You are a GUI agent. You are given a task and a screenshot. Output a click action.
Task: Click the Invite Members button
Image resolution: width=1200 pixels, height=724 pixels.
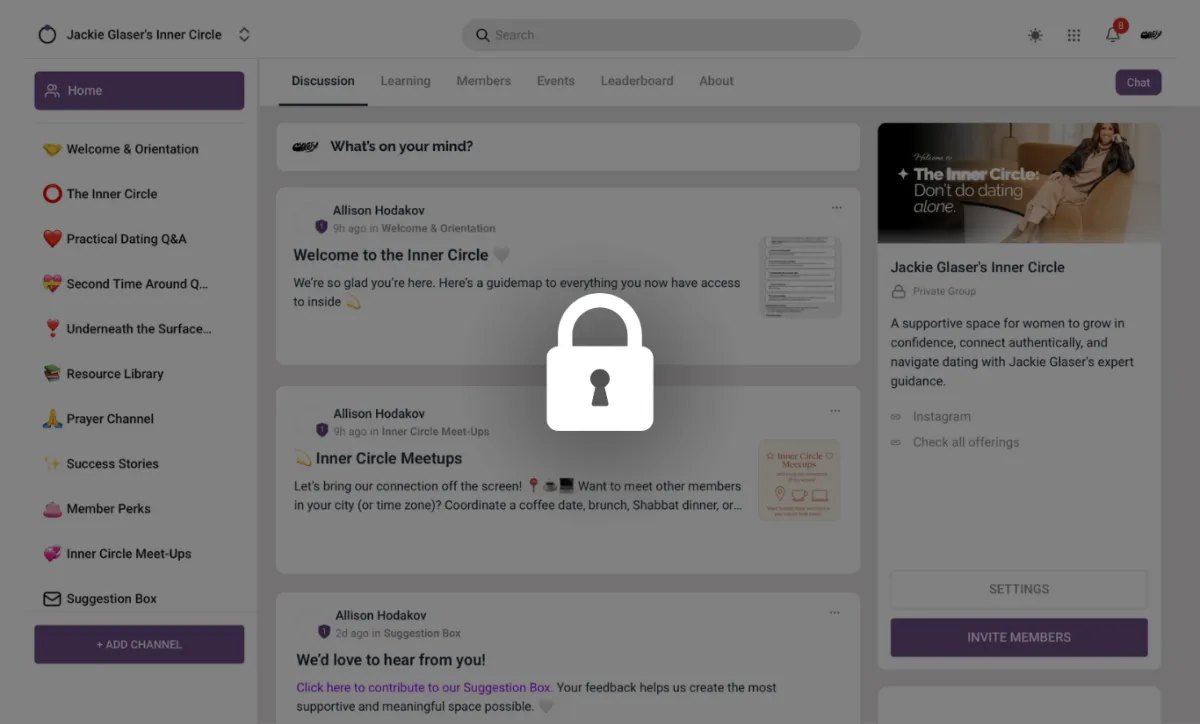pos(1019,637)
